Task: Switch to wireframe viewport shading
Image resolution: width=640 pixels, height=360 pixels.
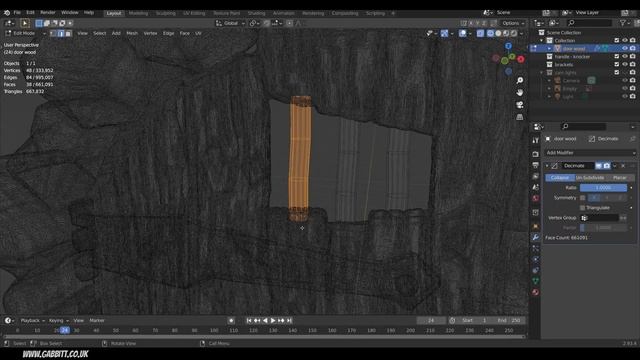Action: (x=491, y=33)
